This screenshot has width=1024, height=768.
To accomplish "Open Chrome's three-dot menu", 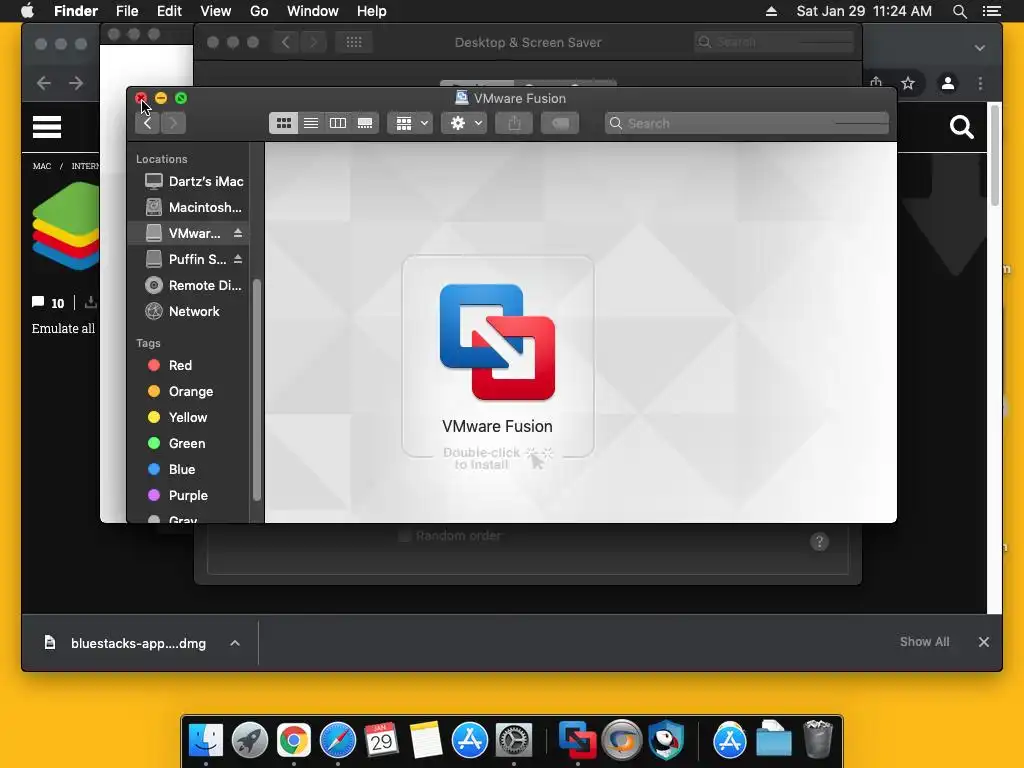I will click(980, 83).
